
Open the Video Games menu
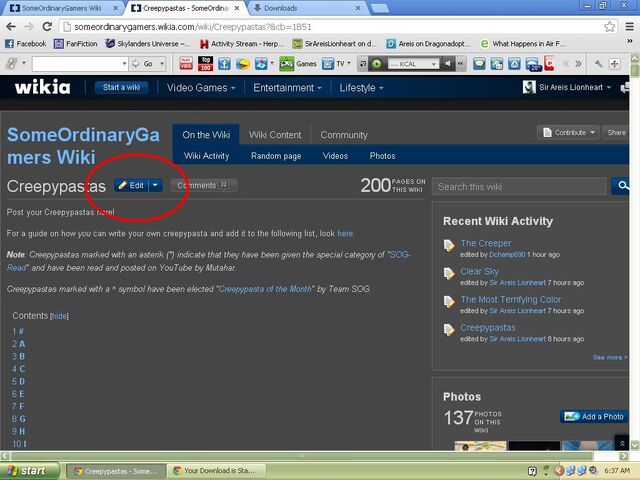pos(201,88)
